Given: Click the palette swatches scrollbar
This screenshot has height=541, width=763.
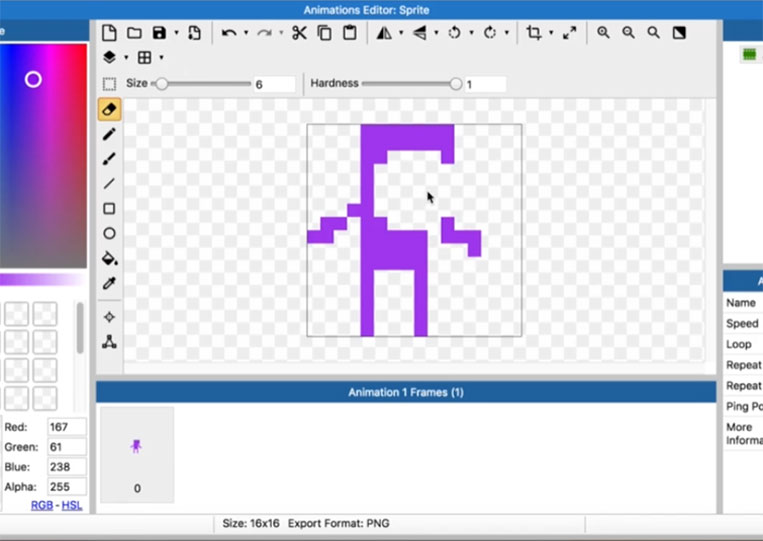Looking at the screenshot, I should click(80, 327).
